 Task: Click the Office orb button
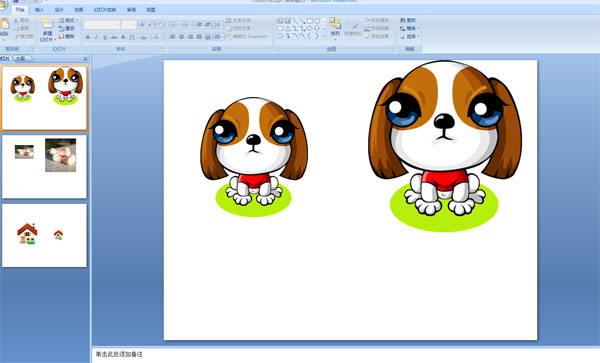tap(3, 4)
